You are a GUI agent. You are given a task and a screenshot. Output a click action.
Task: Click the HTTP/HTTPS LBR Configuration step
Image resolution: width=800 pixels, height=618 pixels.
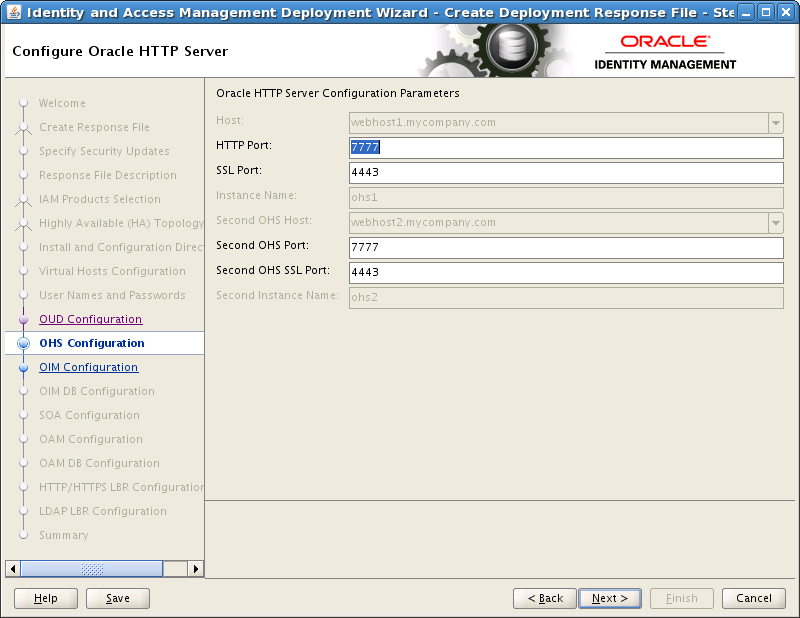pos(121,487)
